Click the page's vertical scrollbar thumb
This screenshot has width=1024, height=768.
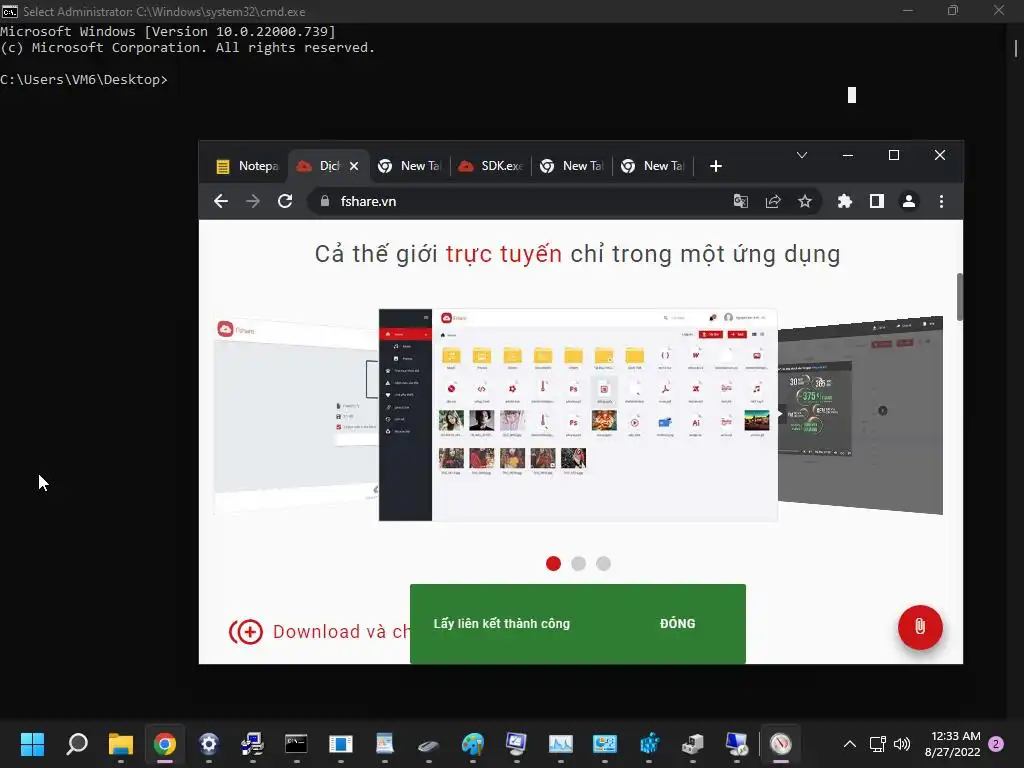959,297
